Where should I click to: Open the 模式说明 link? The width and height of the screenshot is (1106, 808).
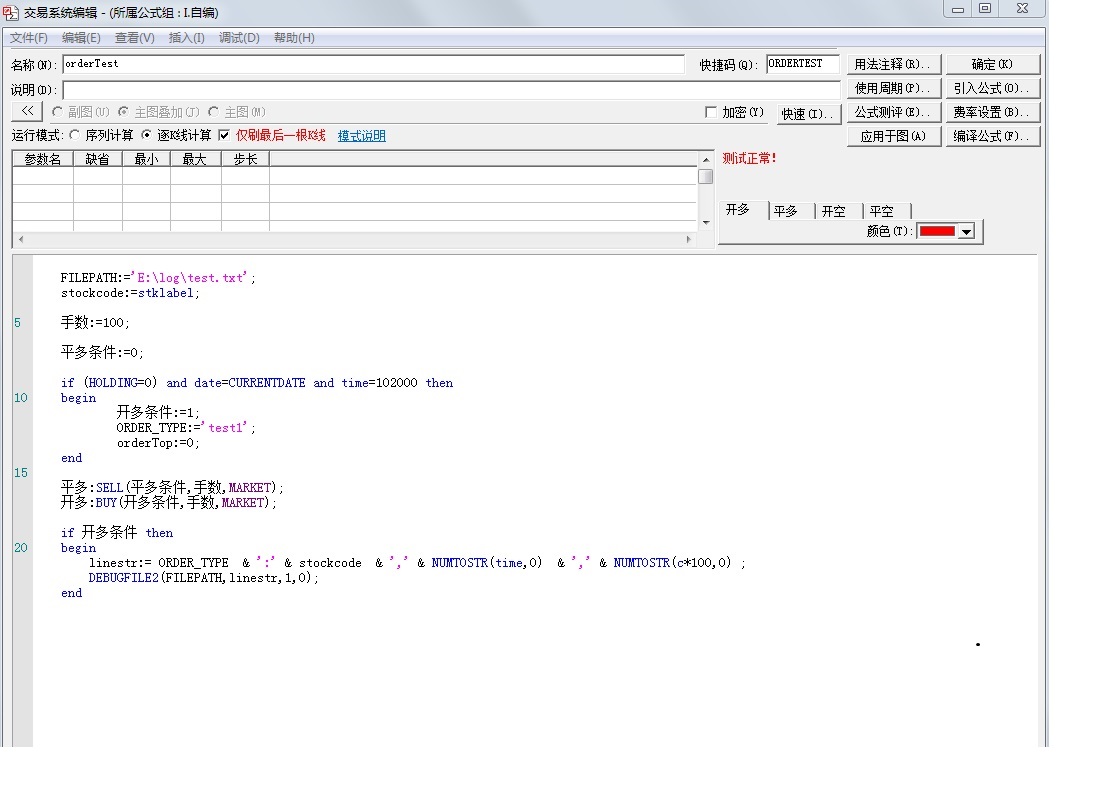[x=361, y=136]
